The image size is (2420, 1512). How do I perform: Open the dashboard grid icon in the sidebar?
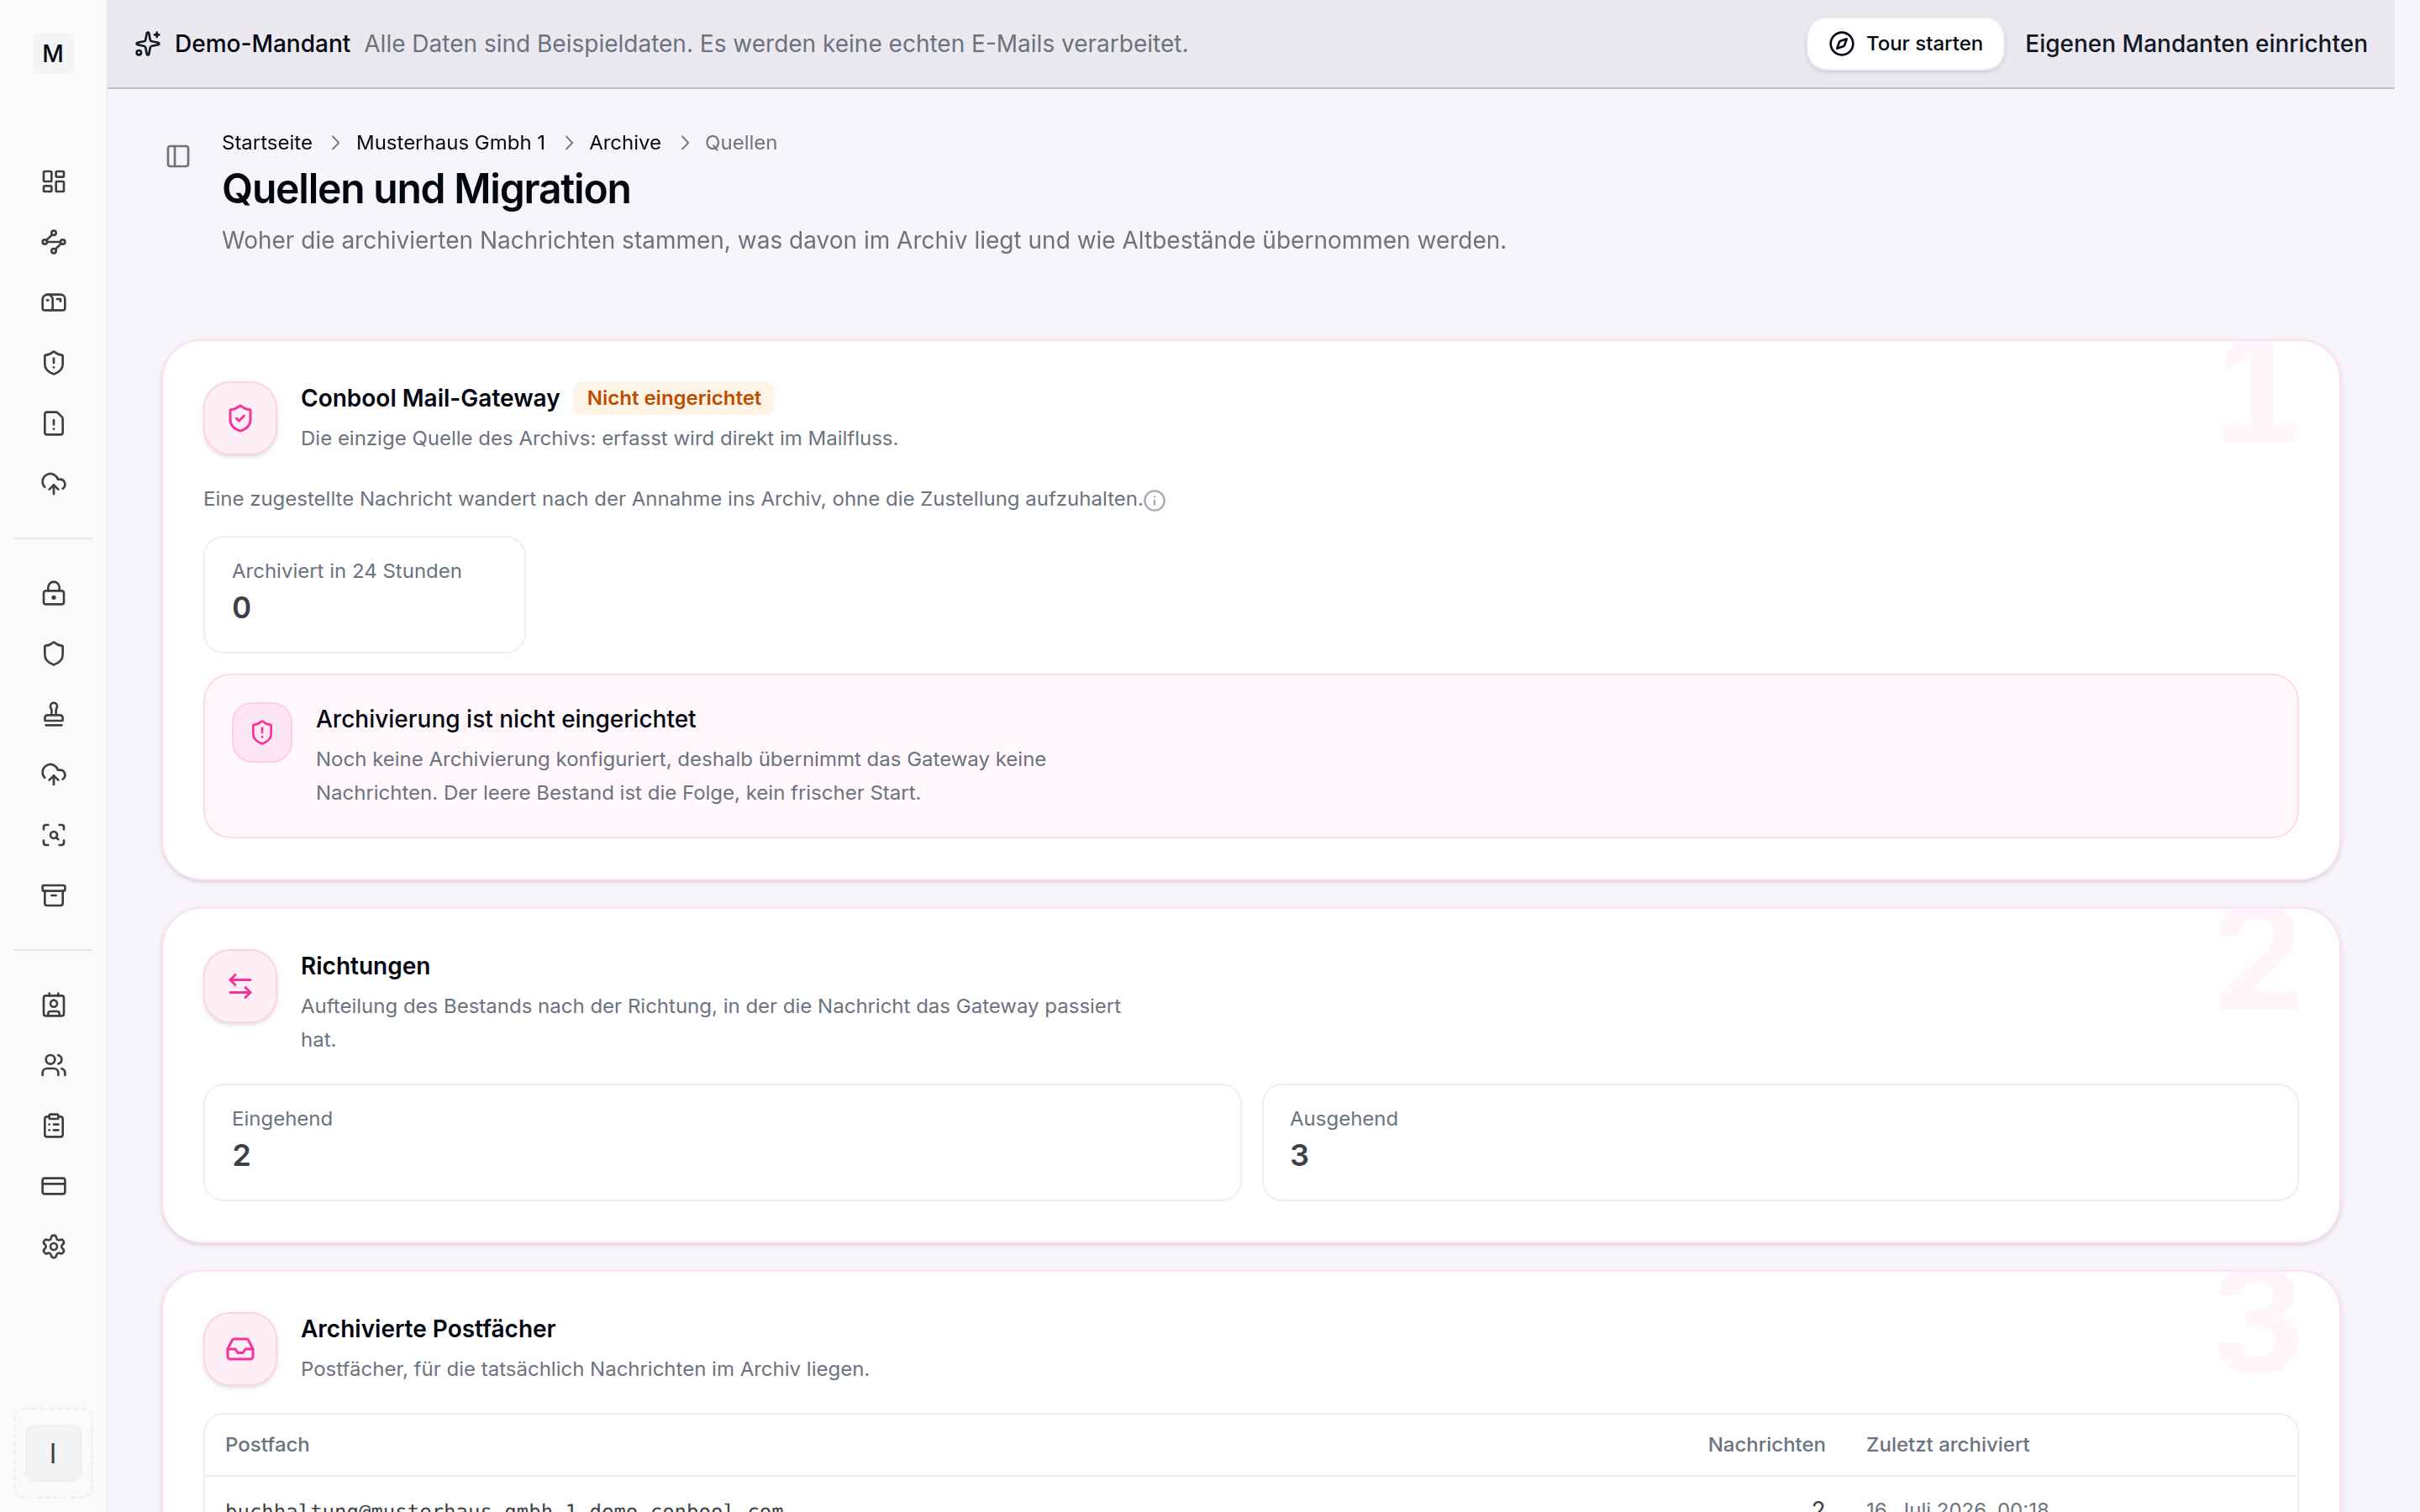(x=53, y=181)
